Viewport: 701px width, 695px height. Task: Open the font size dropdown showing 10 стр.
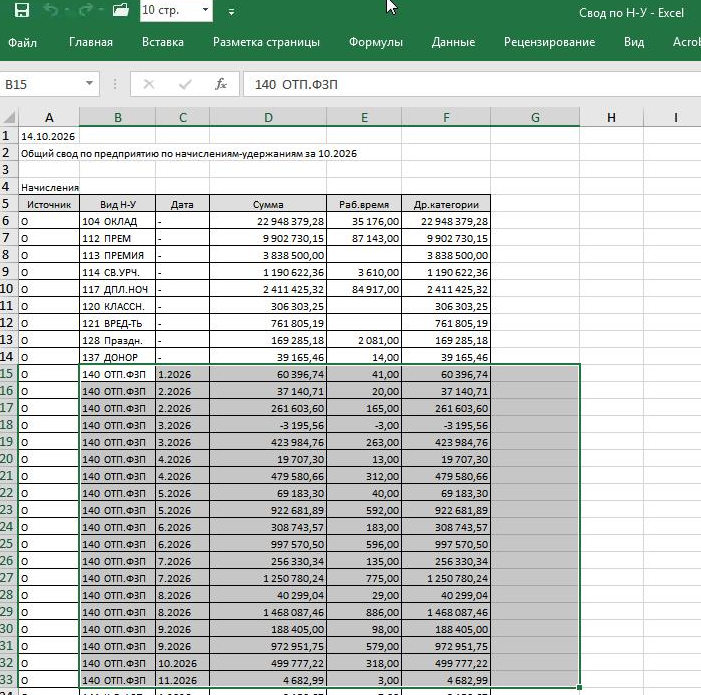205,10
